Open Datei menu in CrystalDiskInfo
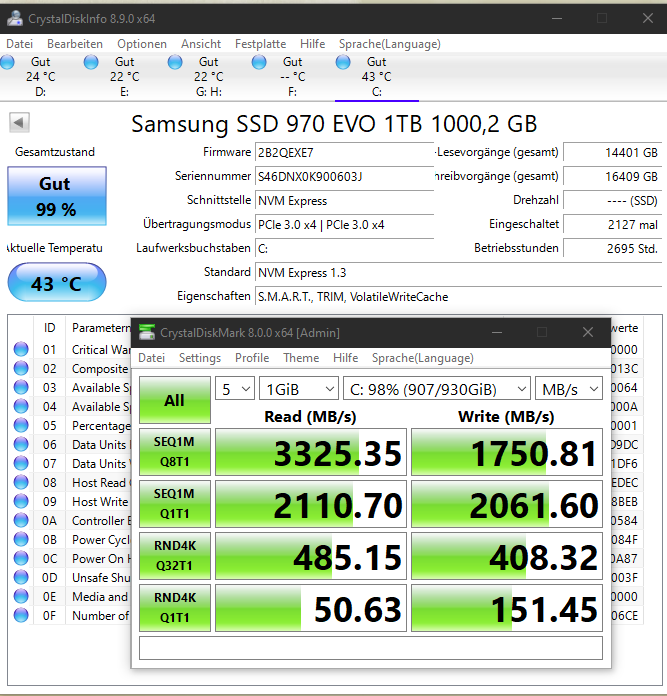This screenshot has height=696, width=667. click(x=20, y=44)
